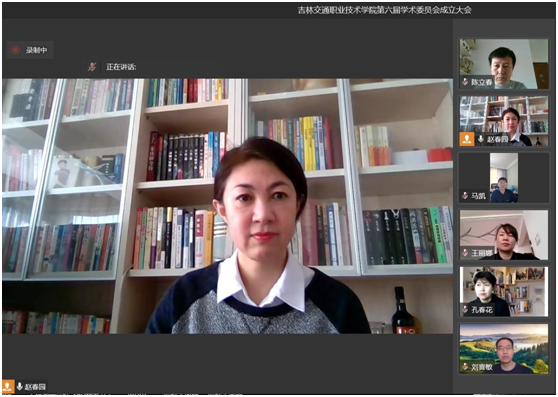Click the muted microphone icon beside 正在讲话
The width and height of the screenshot is (558, 397).
[x=92, y=67]
